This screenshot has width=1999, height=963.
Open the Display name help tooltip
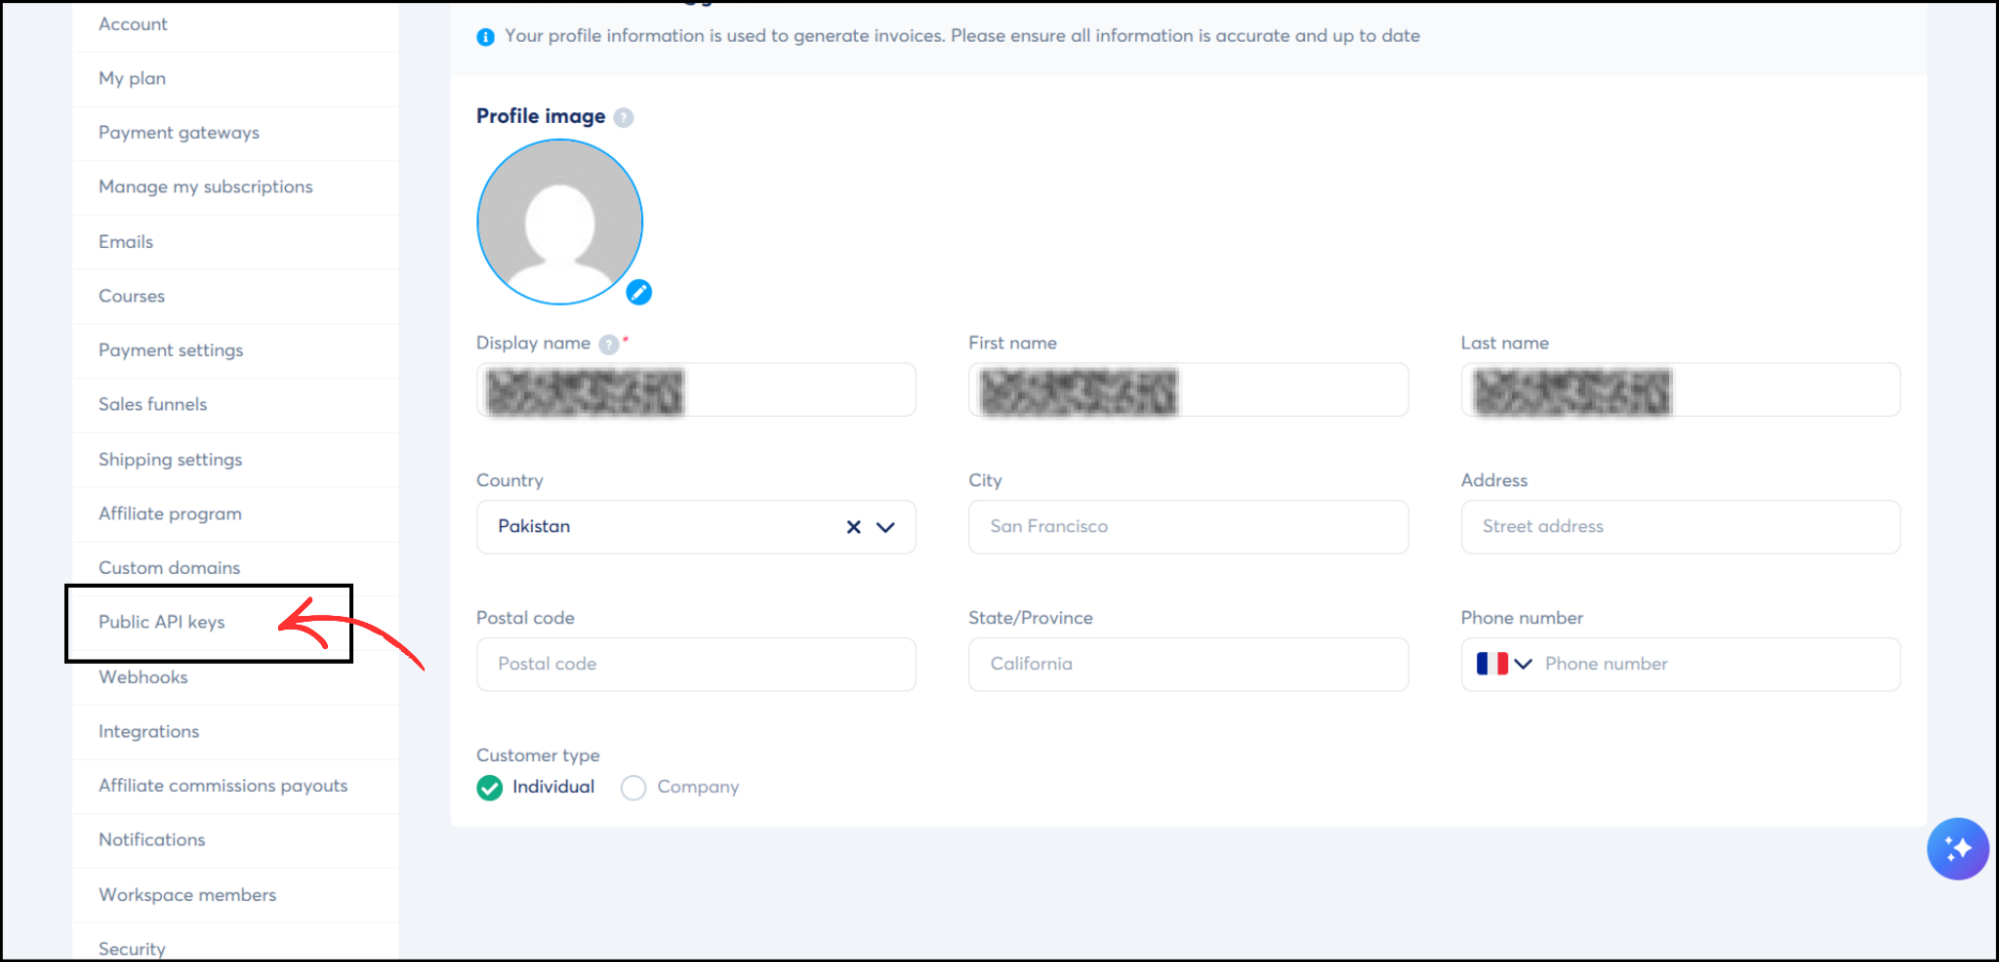[x=608, y=344]
